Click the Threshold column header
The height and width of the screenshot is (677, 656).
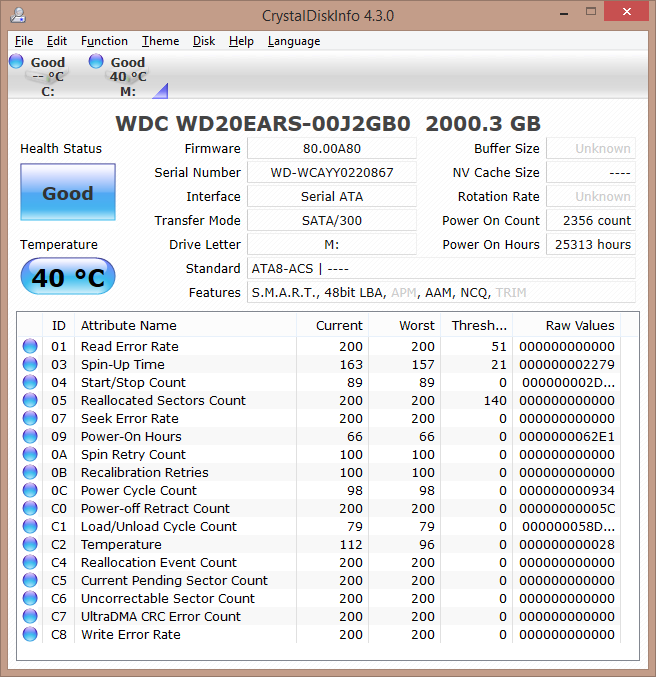click(476, 325)
